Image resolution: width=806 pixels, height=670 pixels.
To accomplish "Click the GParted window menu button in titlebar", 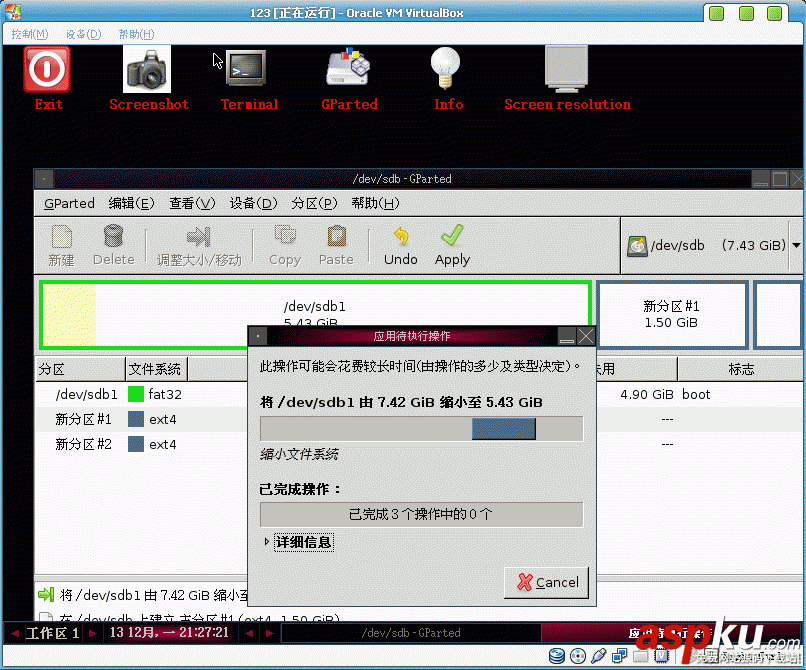I will click(x=44, y=179).
